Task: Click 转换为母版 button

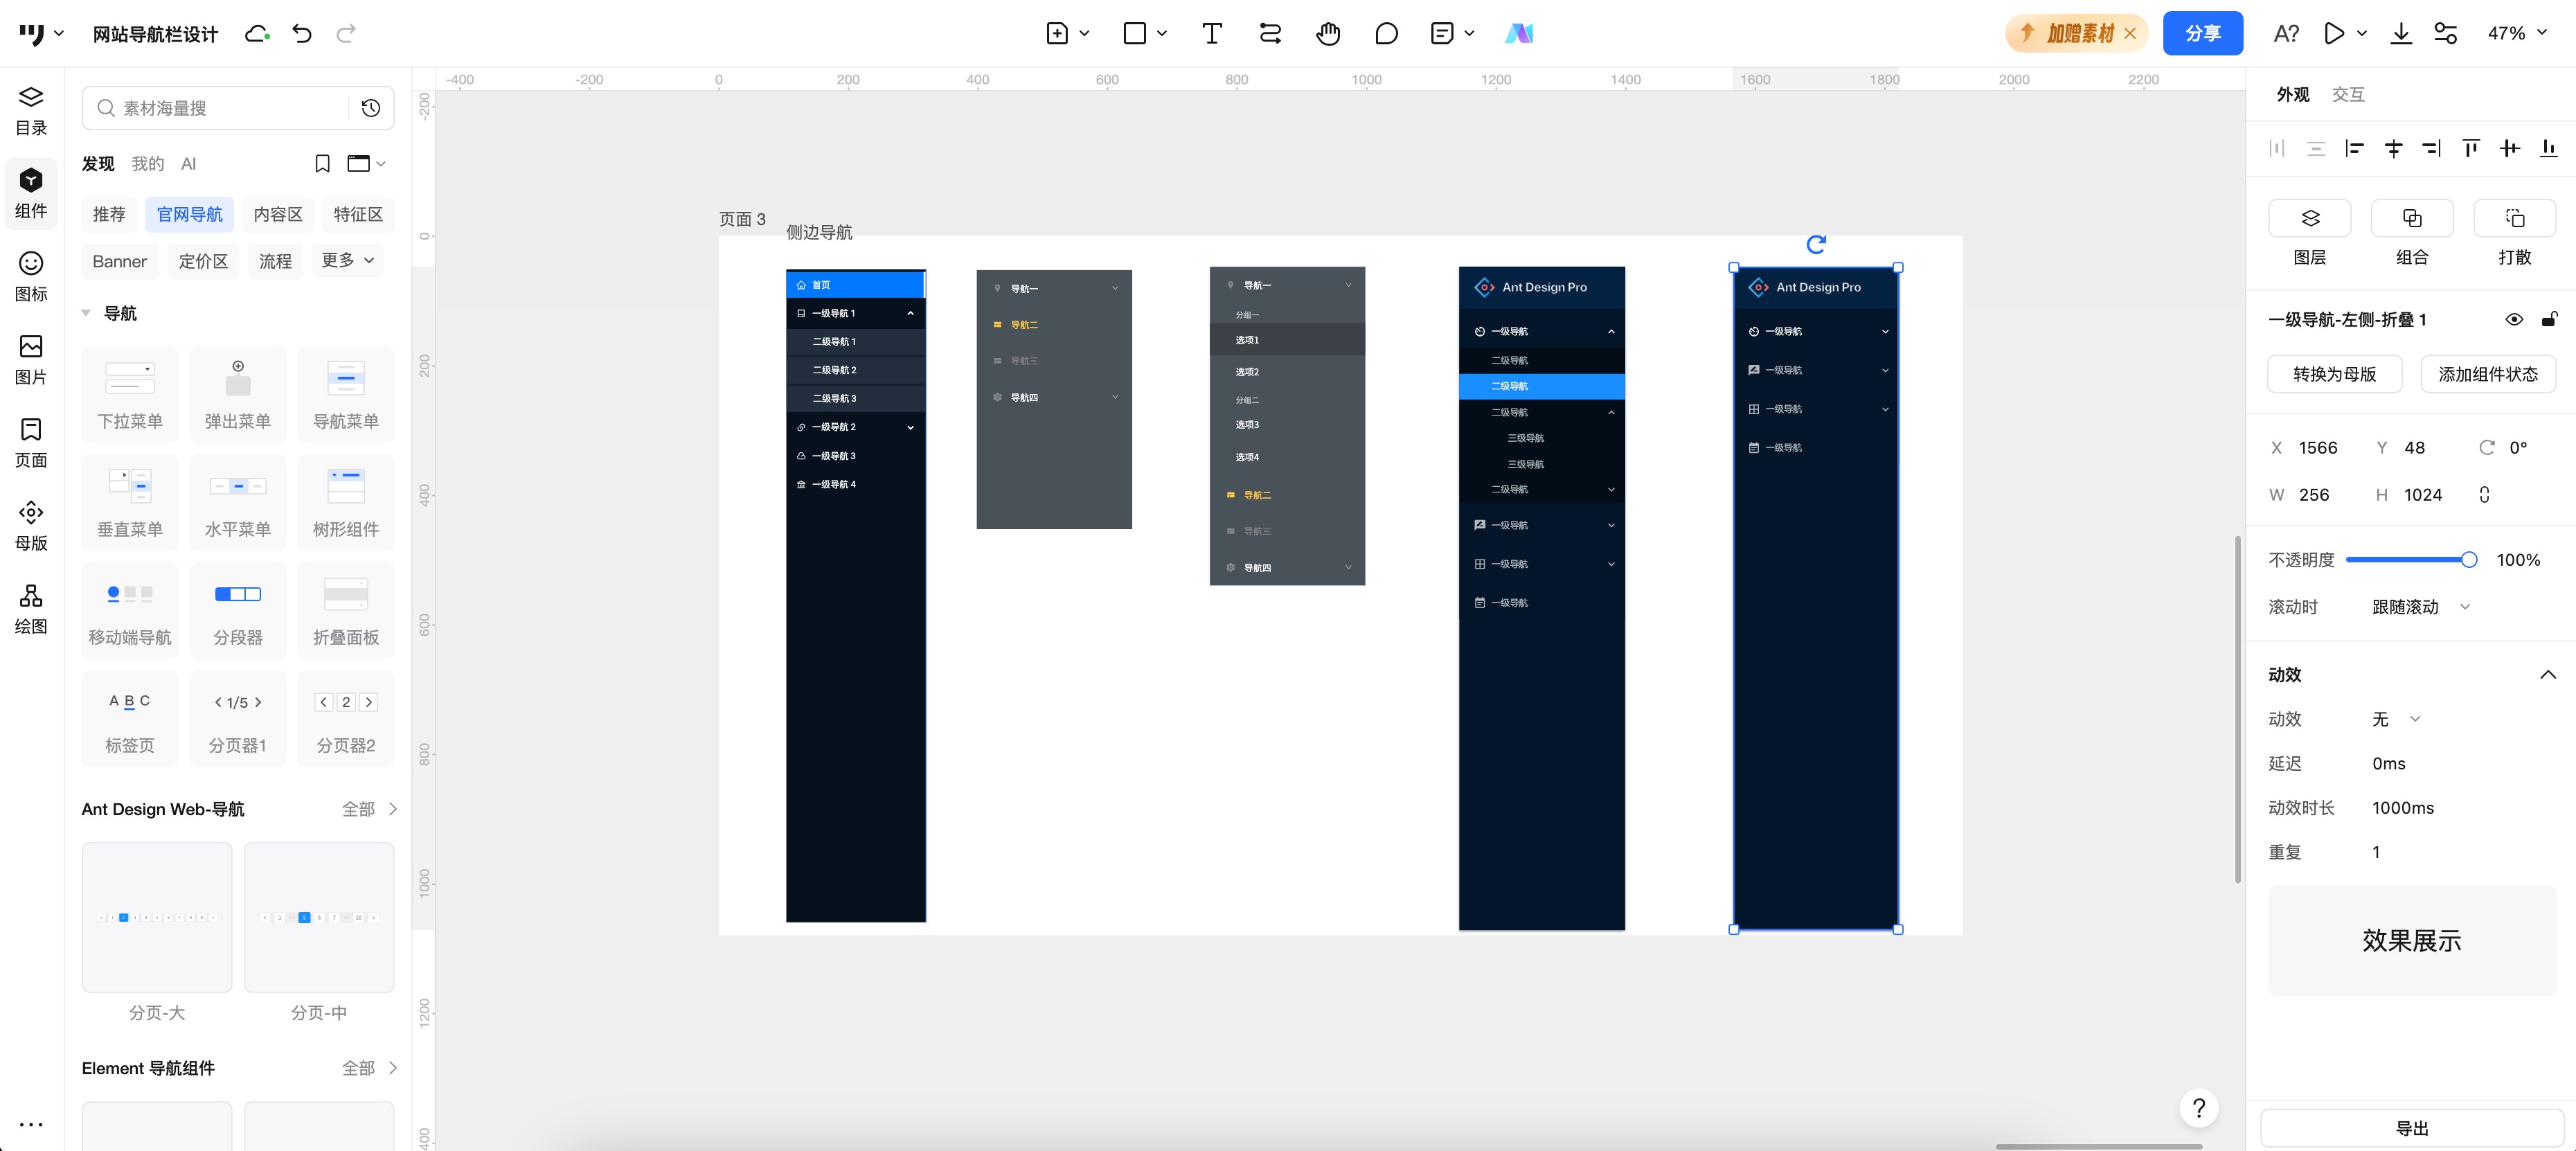Action: [x=2334, y=374]
